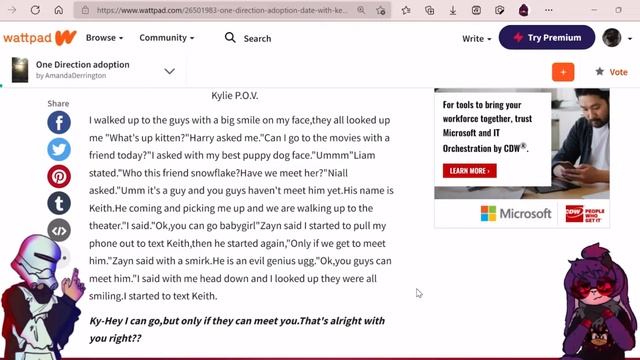Expand the story chapter list chevron
640x360 pixels.
pos(169,71)
